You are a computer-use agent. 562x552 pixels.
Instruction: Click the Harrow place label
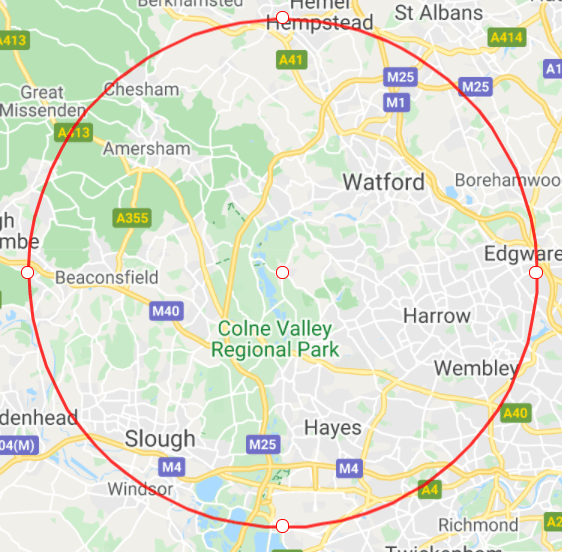(437, 316)
